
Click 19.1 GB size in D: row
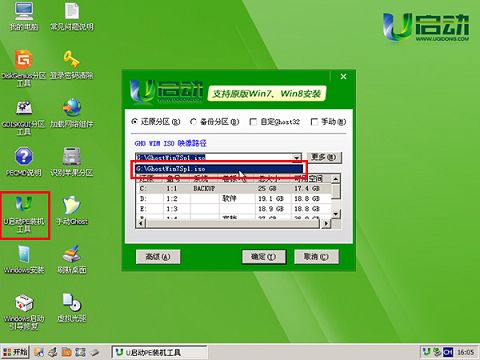tap(271, 199)
